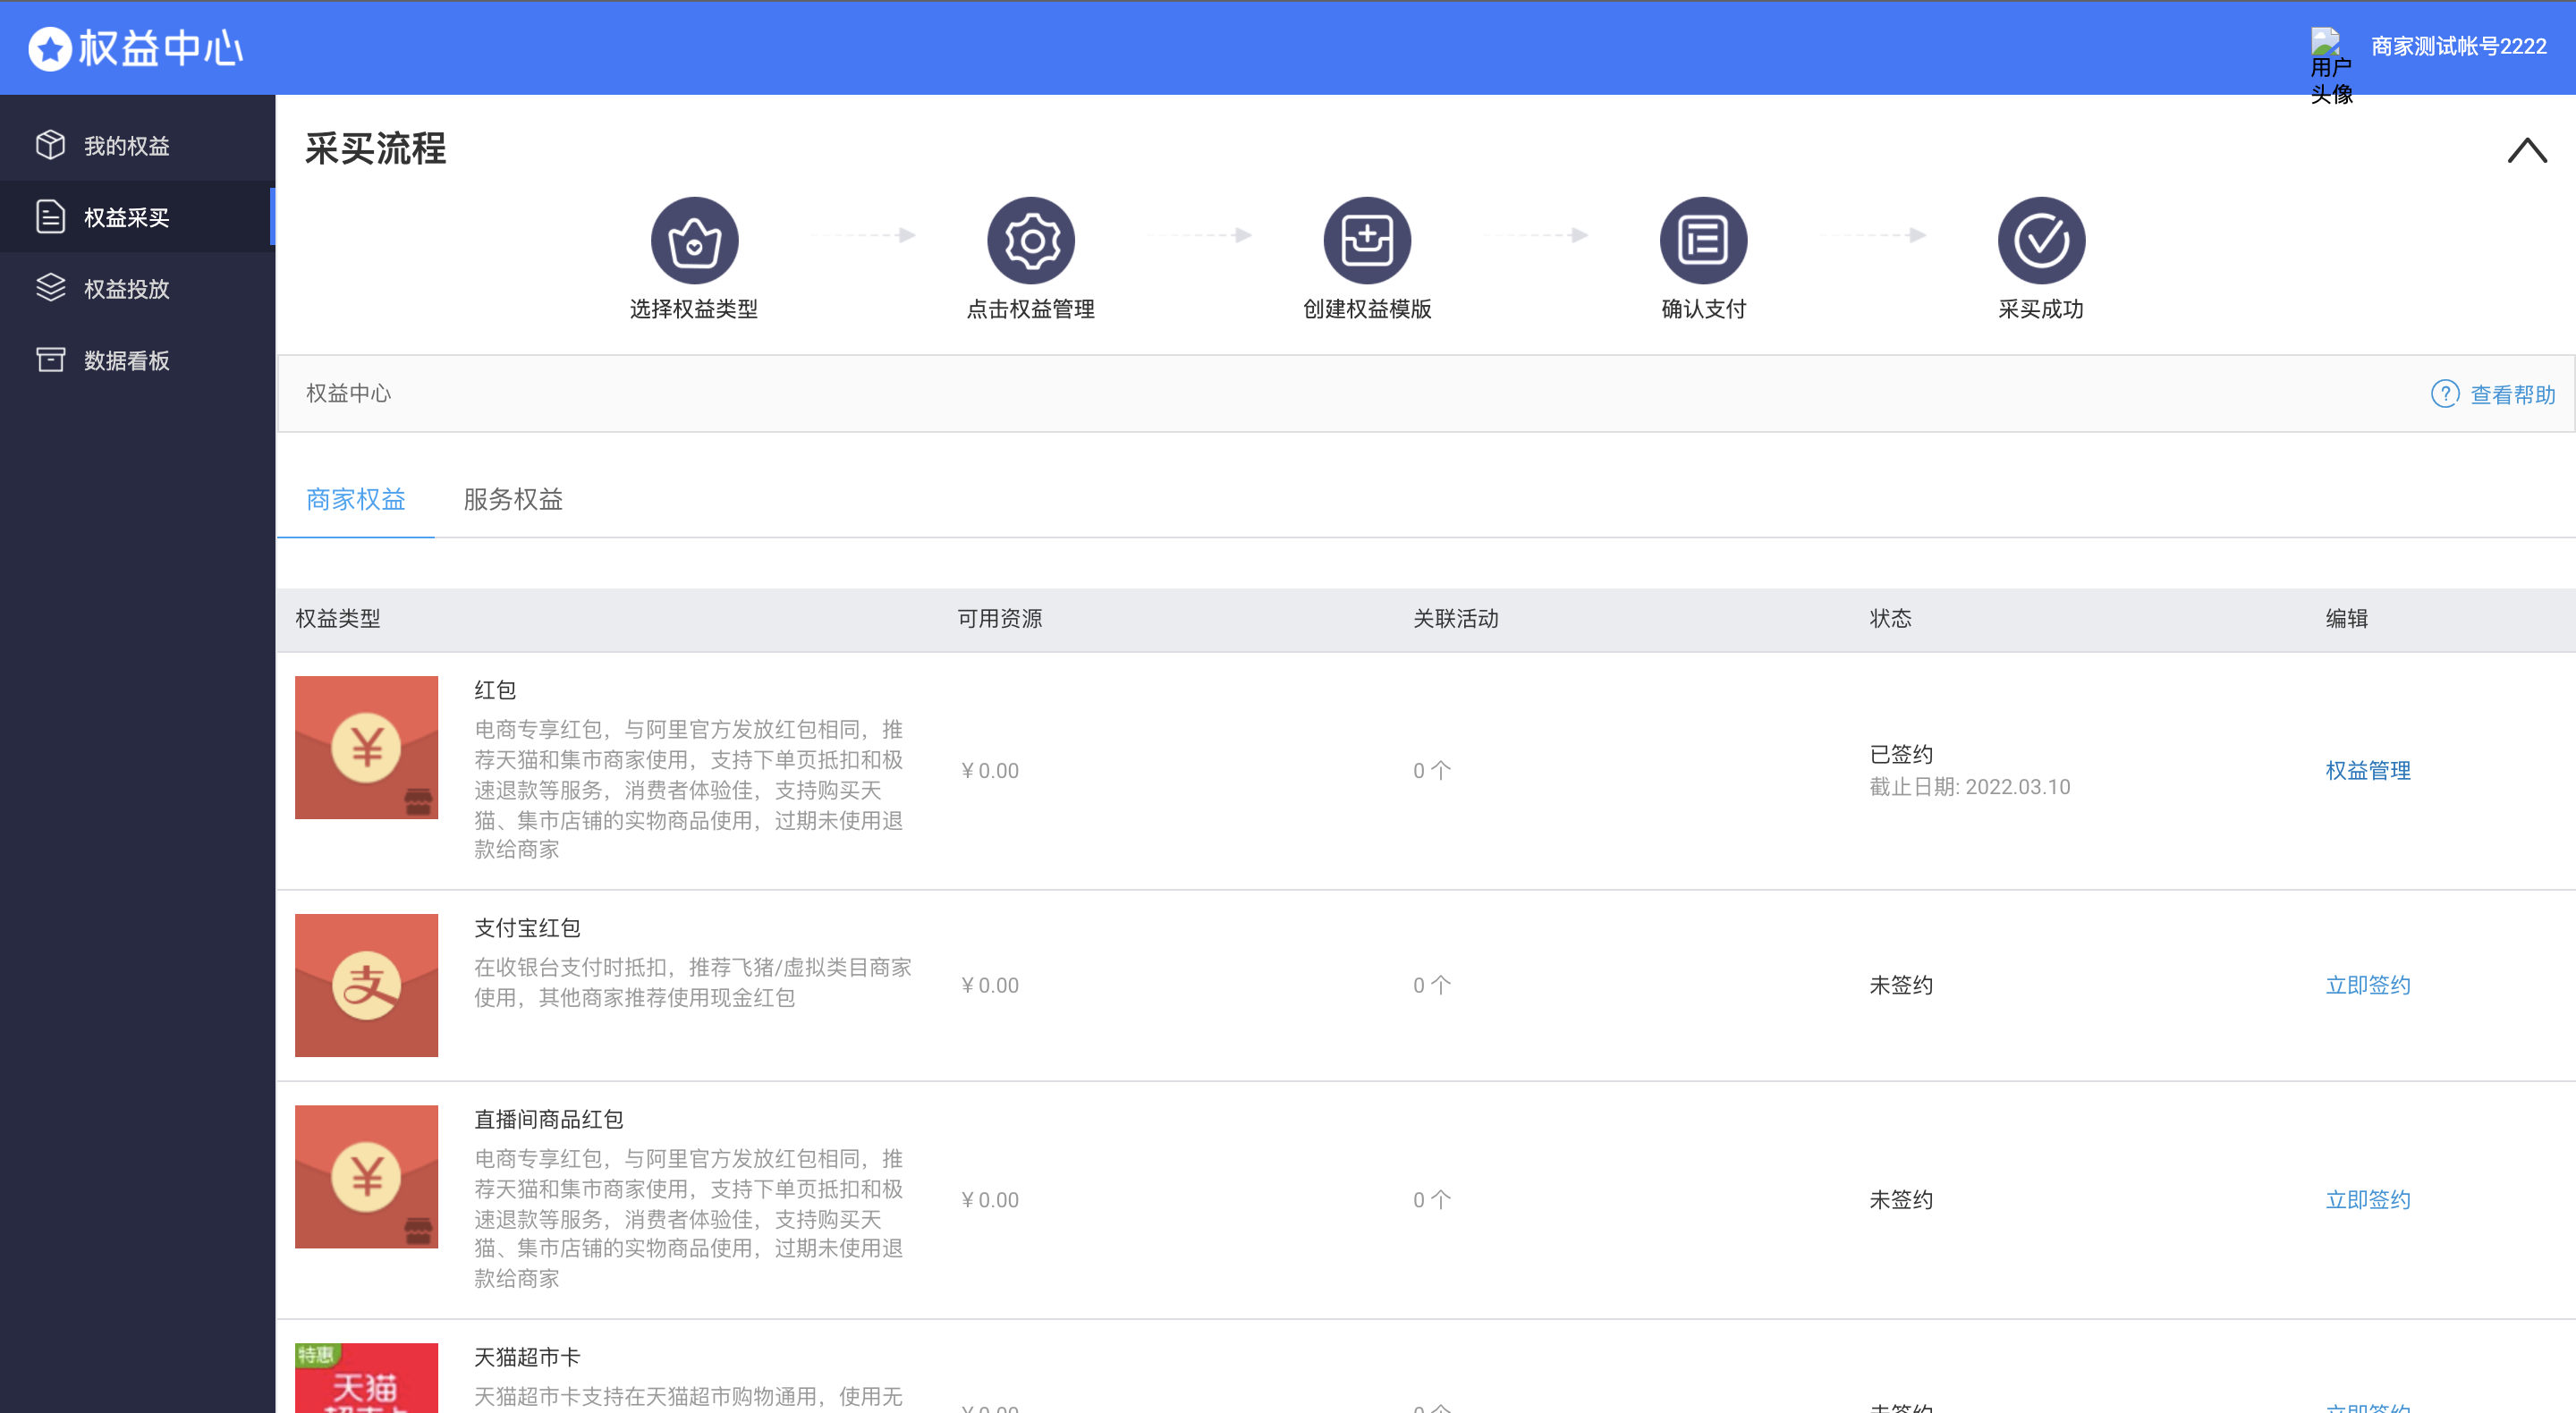Screen dimensions: 2576x1413
Task: Click the 选择权益类型 basket step icon
Action: [x=694, y=240]
